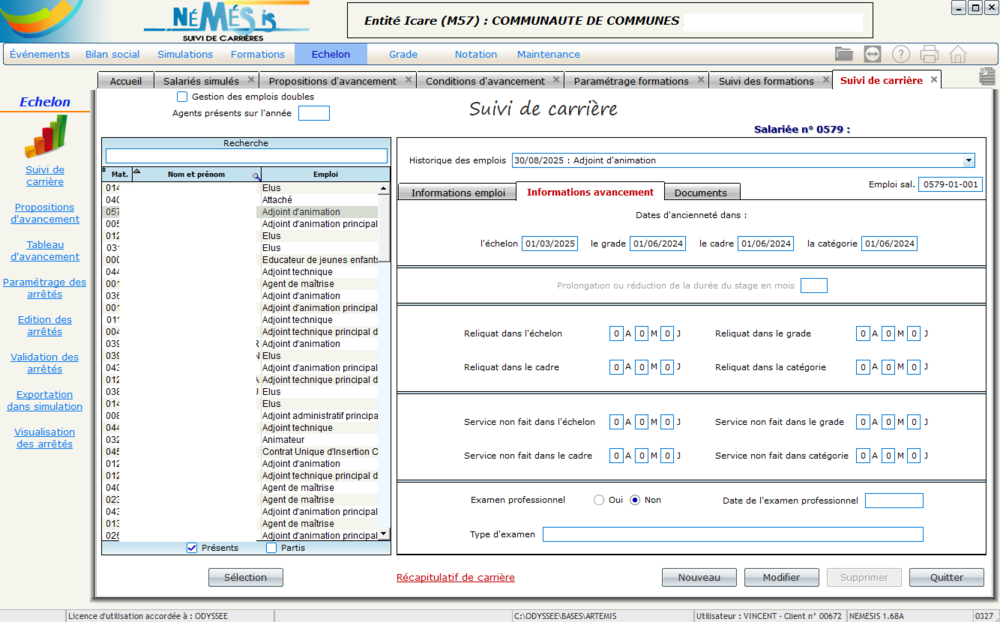
Task: Close the Suivi de carrière tab
Action: (x=934, y=80)
